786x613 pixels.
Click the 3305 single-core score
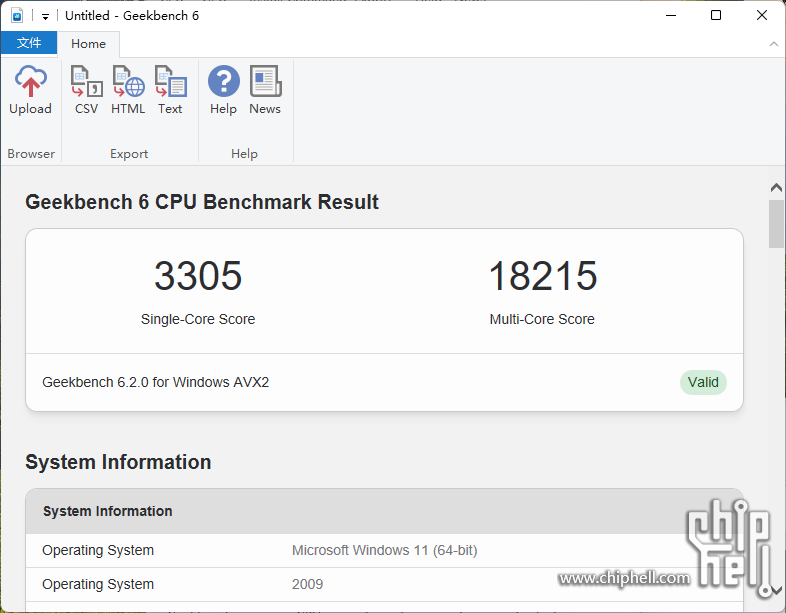[x=198, y=276]
